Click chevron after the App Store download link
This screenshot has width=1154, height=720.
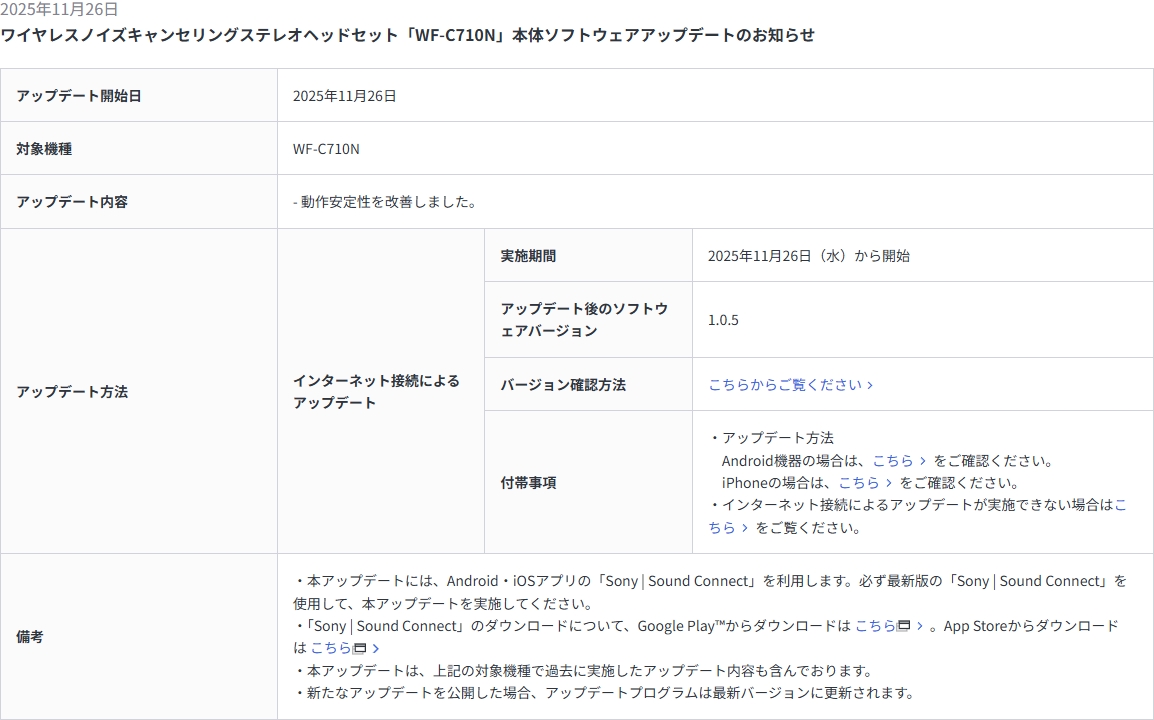[x=376, y=648]
